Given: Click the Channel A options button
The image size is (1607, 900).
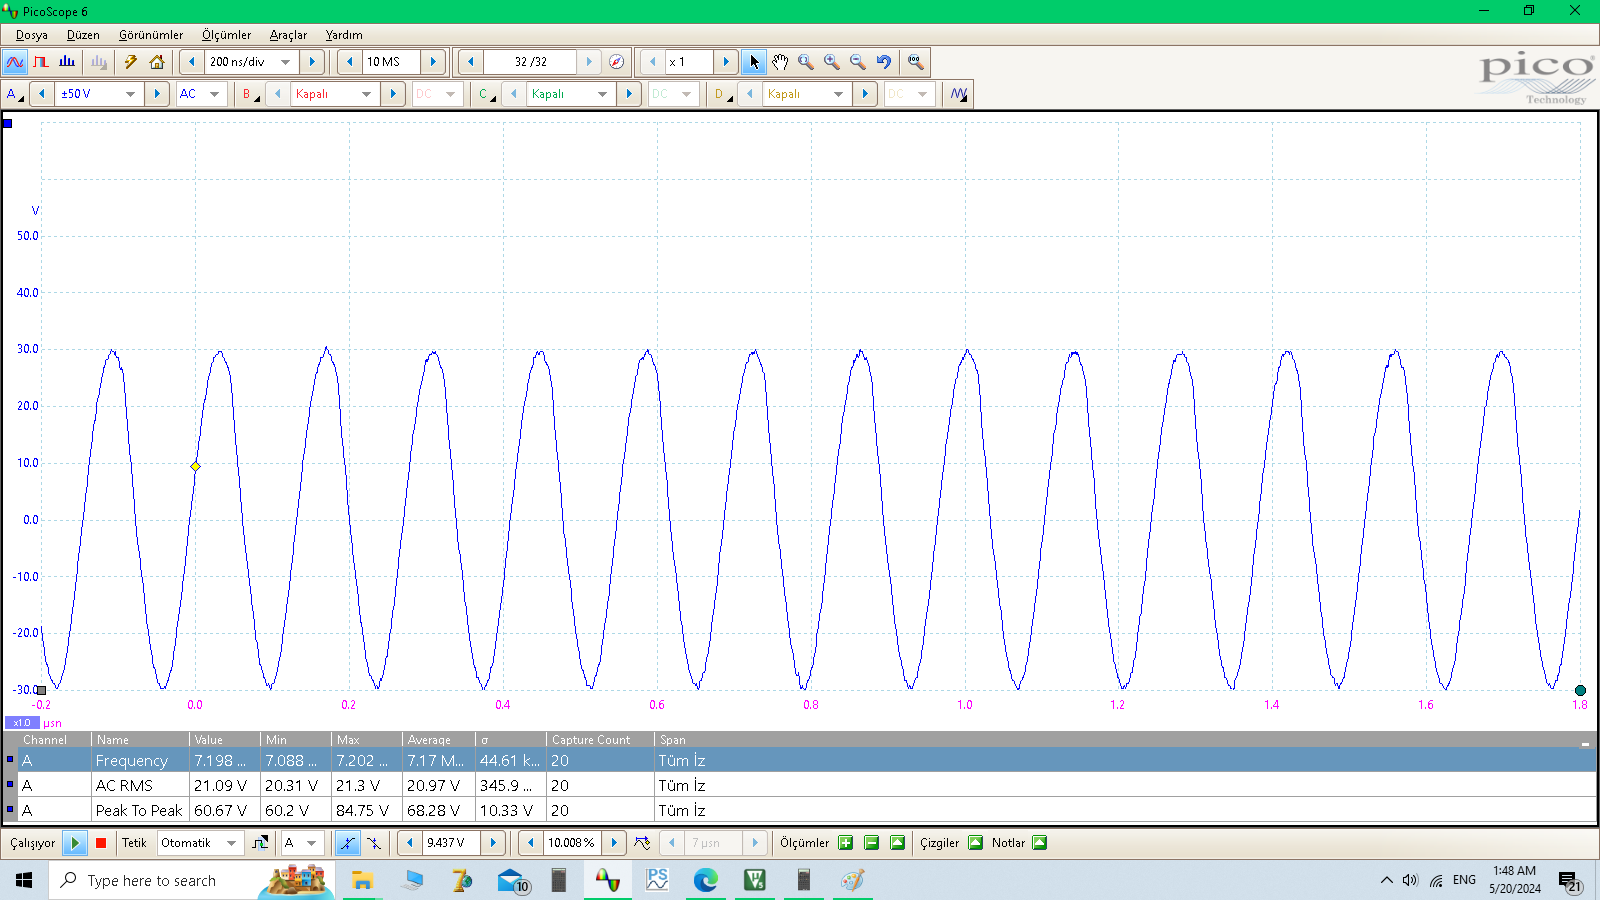Looking at the screenshot, I should (14, 94).
